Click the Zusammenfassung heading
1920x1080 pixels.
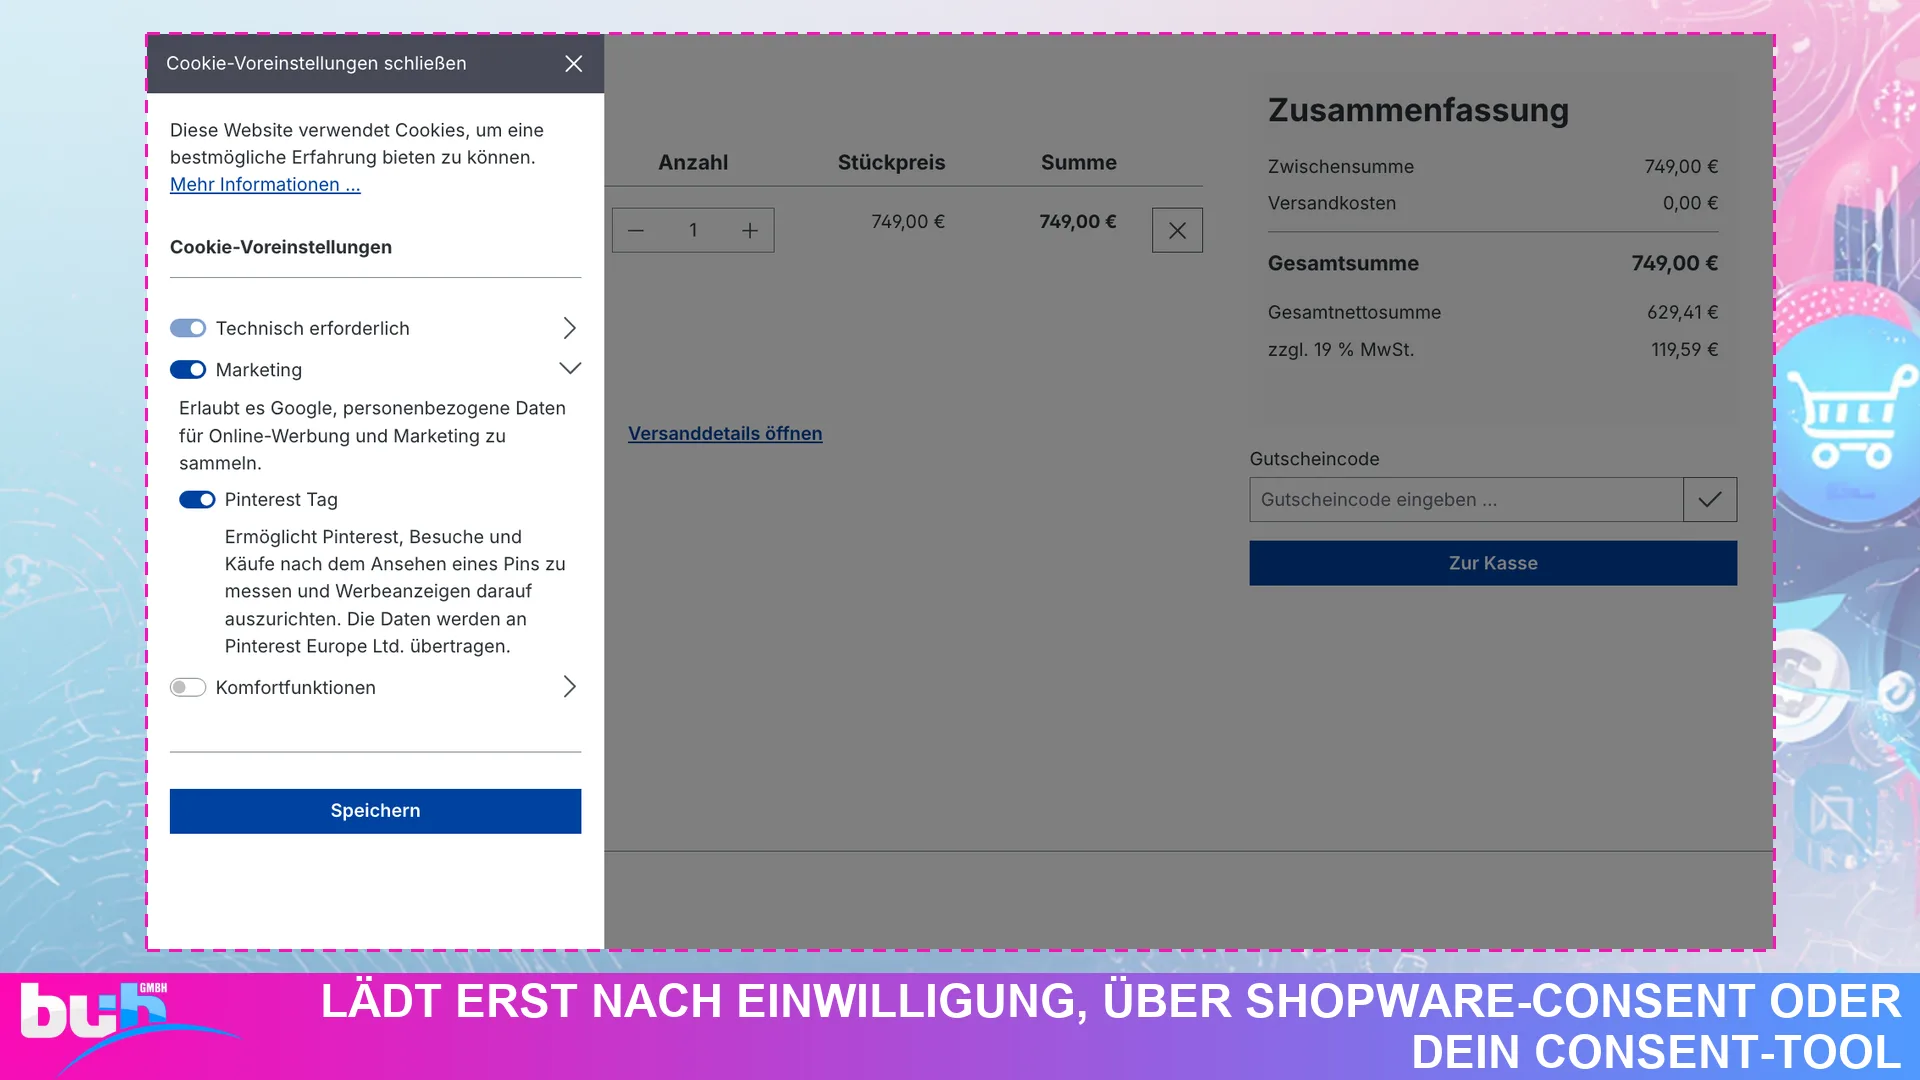(1418, 110)
